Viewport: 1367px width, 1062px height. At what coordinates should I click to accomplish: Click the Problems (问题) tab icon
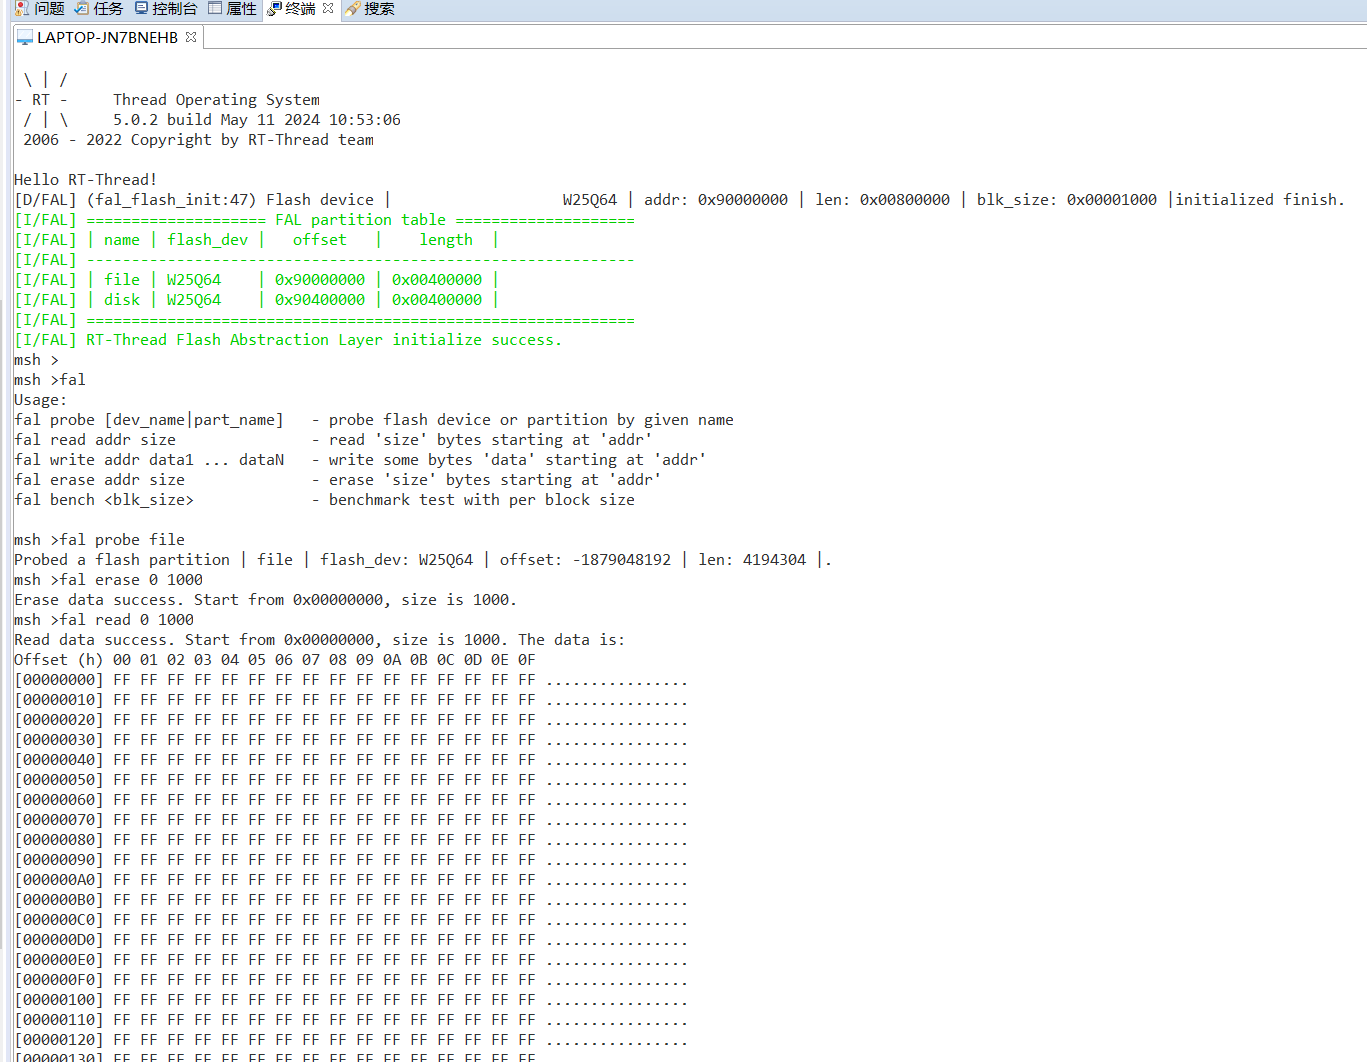[x=22, y=9]
